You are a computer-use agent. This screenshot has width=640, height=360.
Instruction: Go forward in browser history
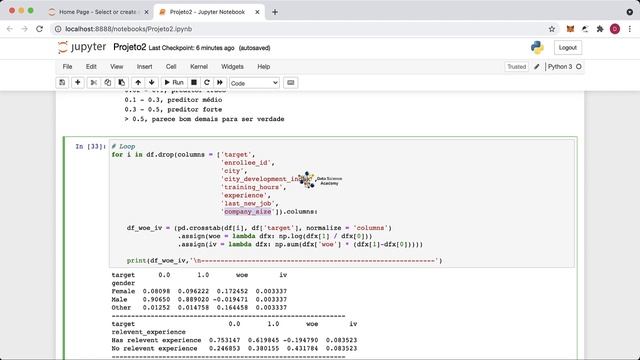[24, 29]
